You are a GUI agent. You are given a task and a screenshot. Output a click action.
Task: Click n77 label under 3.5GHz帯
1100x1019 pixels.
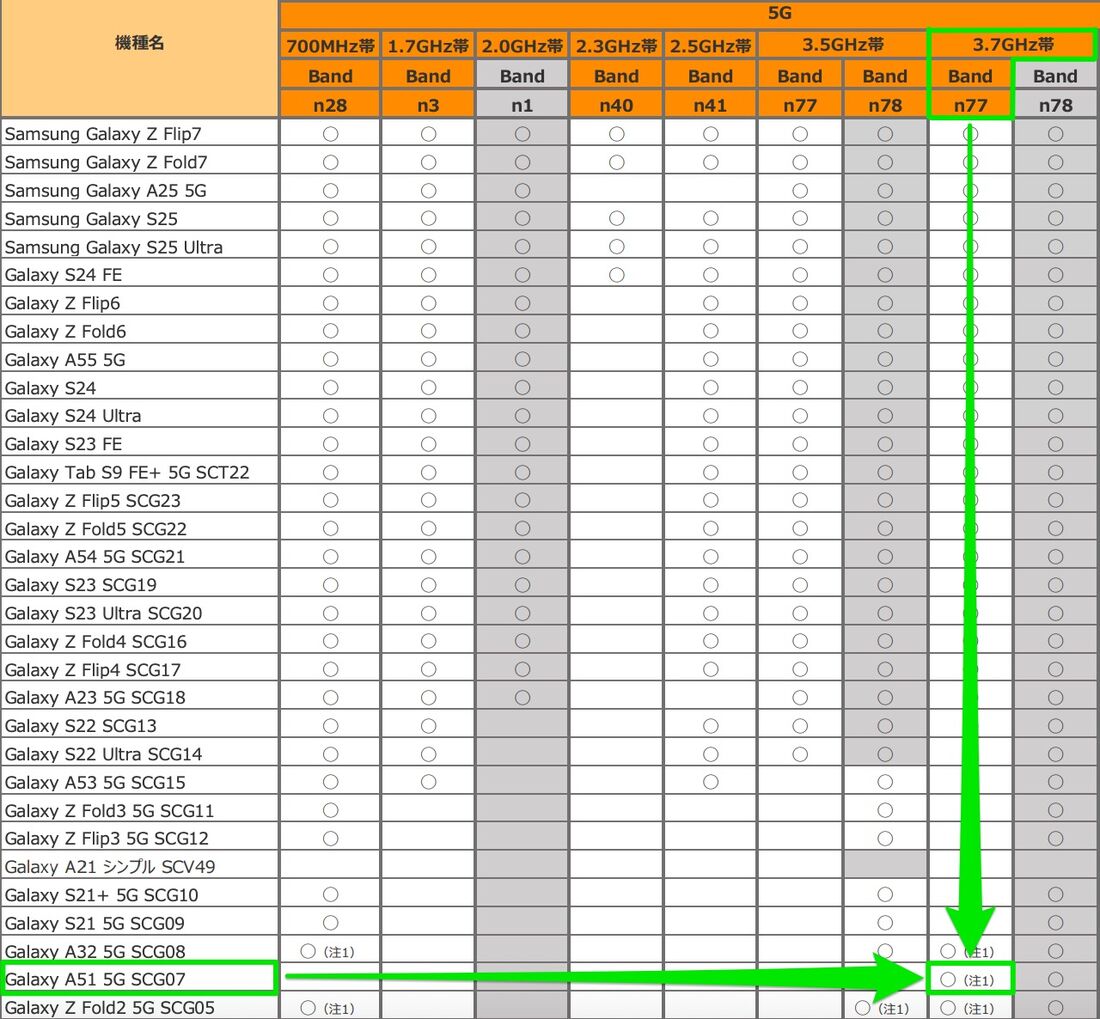(800, 105)
